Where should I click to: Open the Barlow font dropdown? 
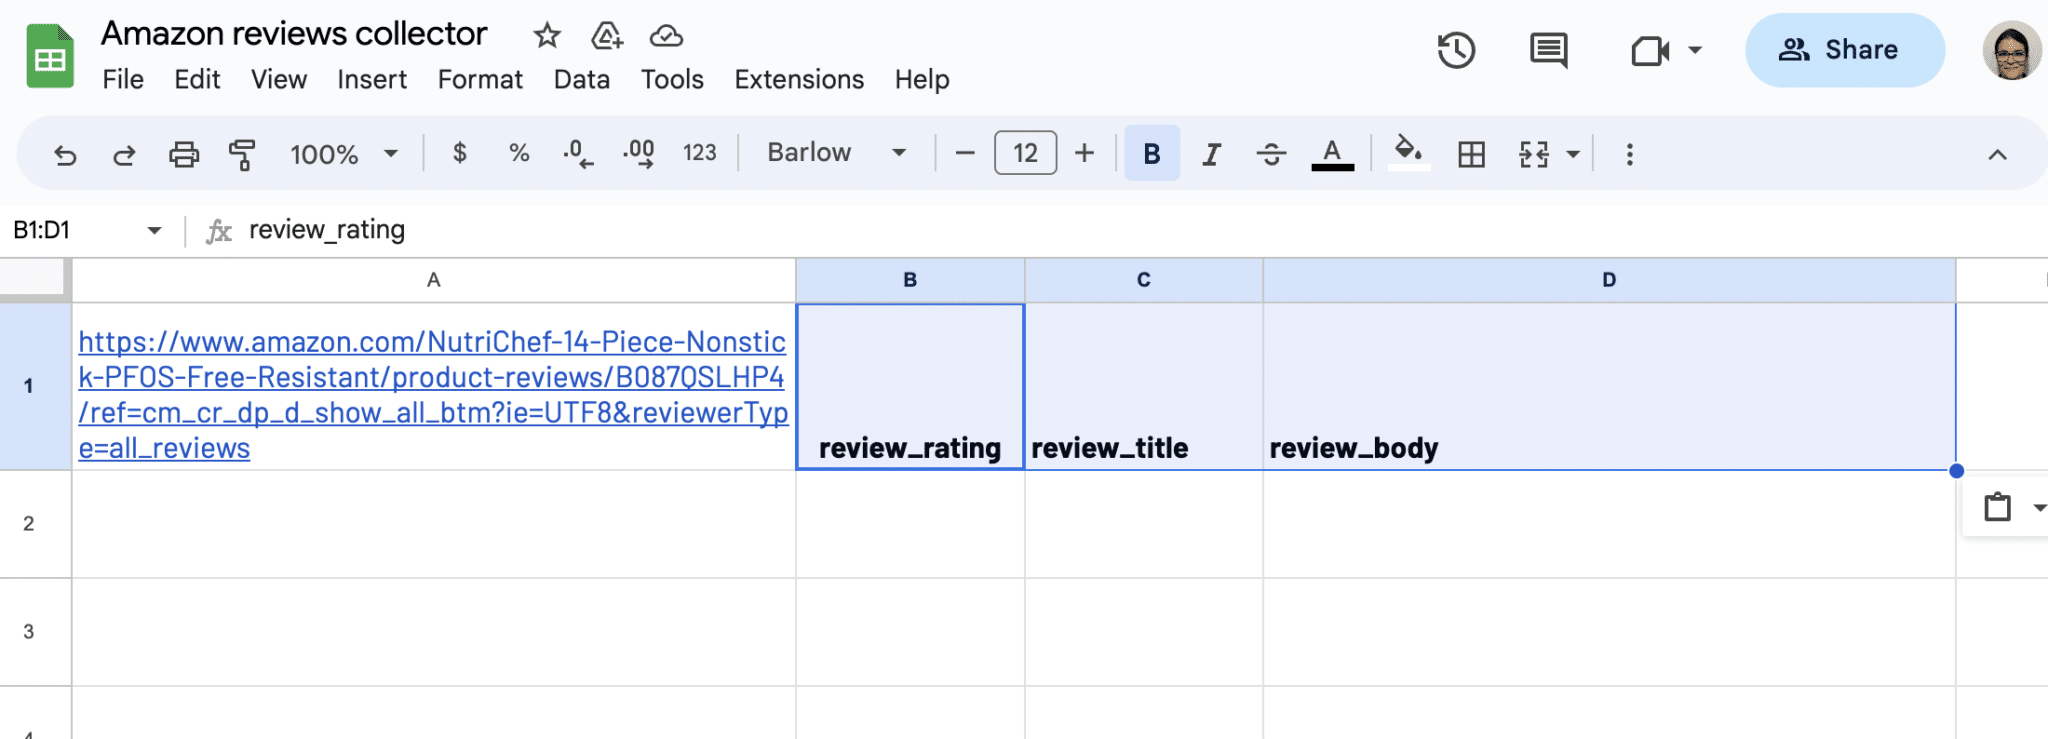[837, 153]
